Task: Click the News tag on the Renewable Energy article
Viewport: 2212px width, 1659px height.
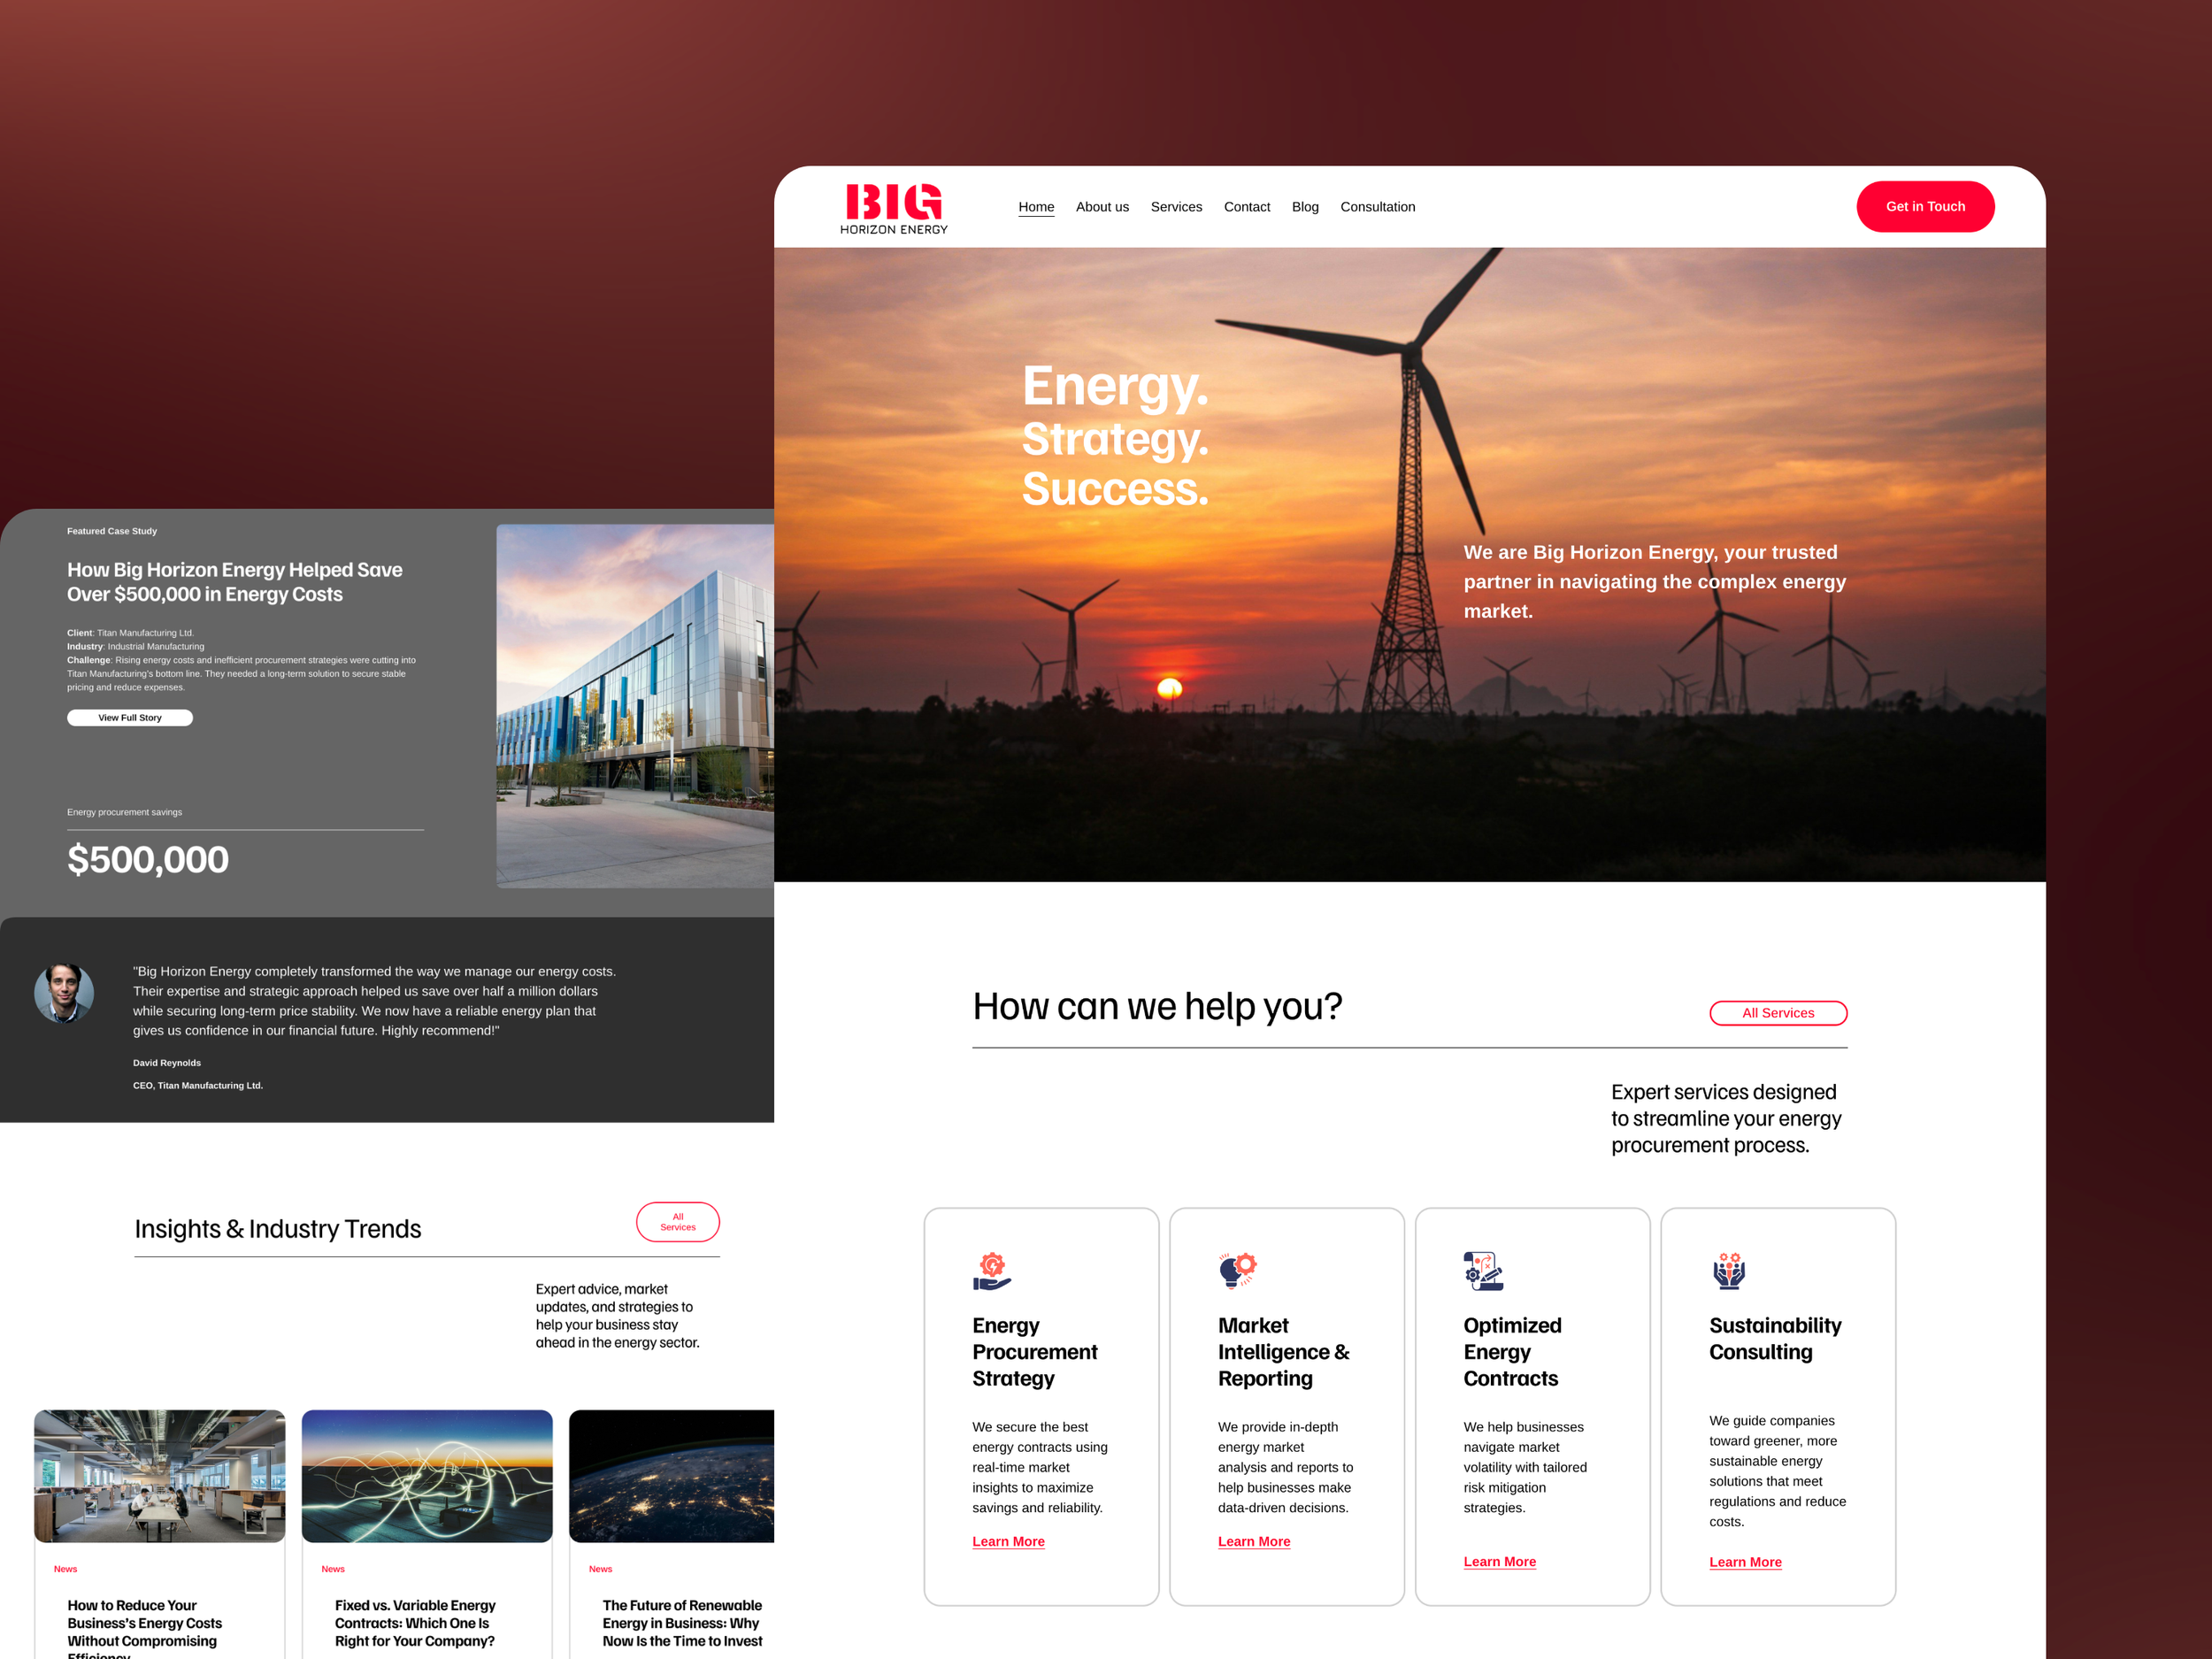Action: pos(600,1569)
